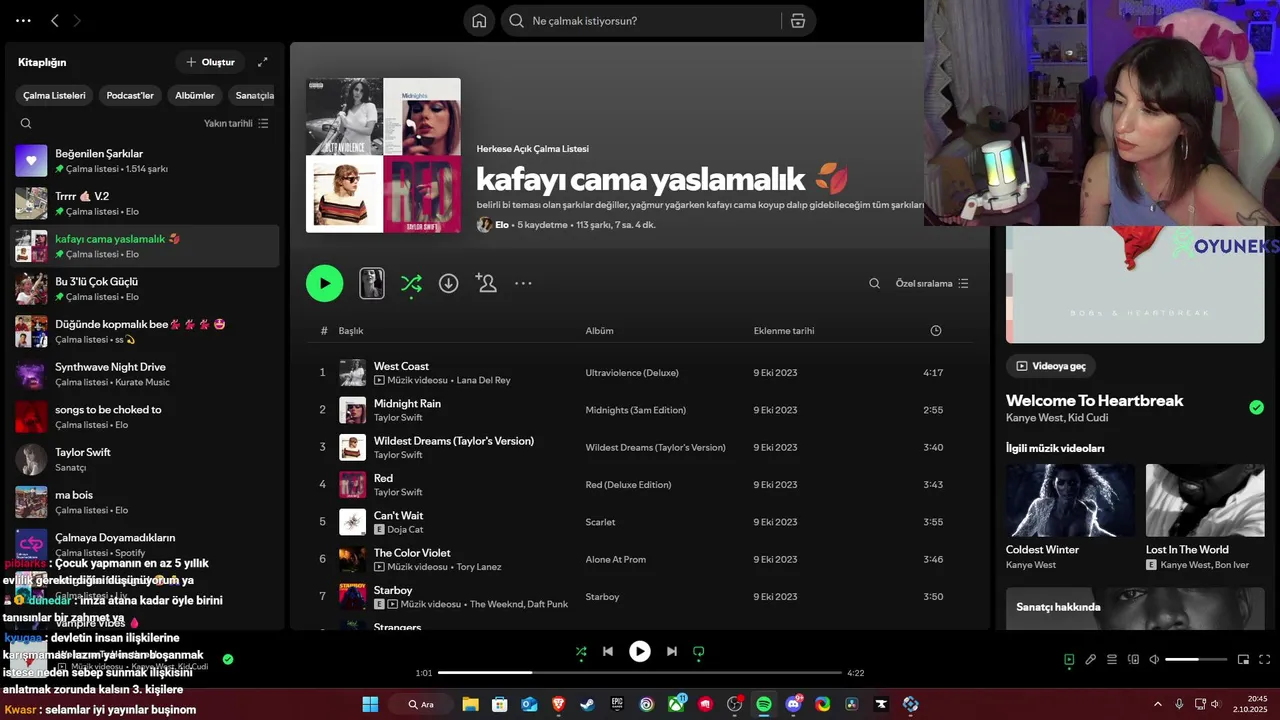Open the lyrics microphone icon
This screenshot has width=1280, height=720.
[1091, 659]
